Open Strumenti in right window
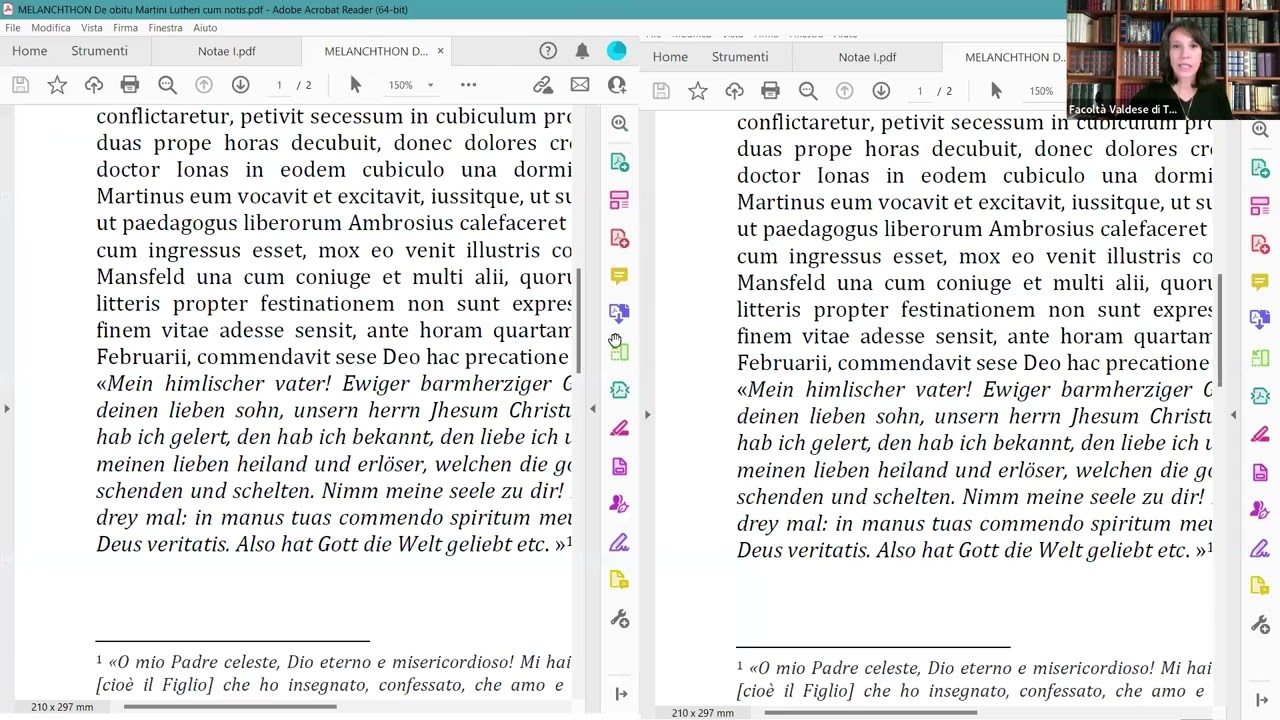 pos(740,57)
